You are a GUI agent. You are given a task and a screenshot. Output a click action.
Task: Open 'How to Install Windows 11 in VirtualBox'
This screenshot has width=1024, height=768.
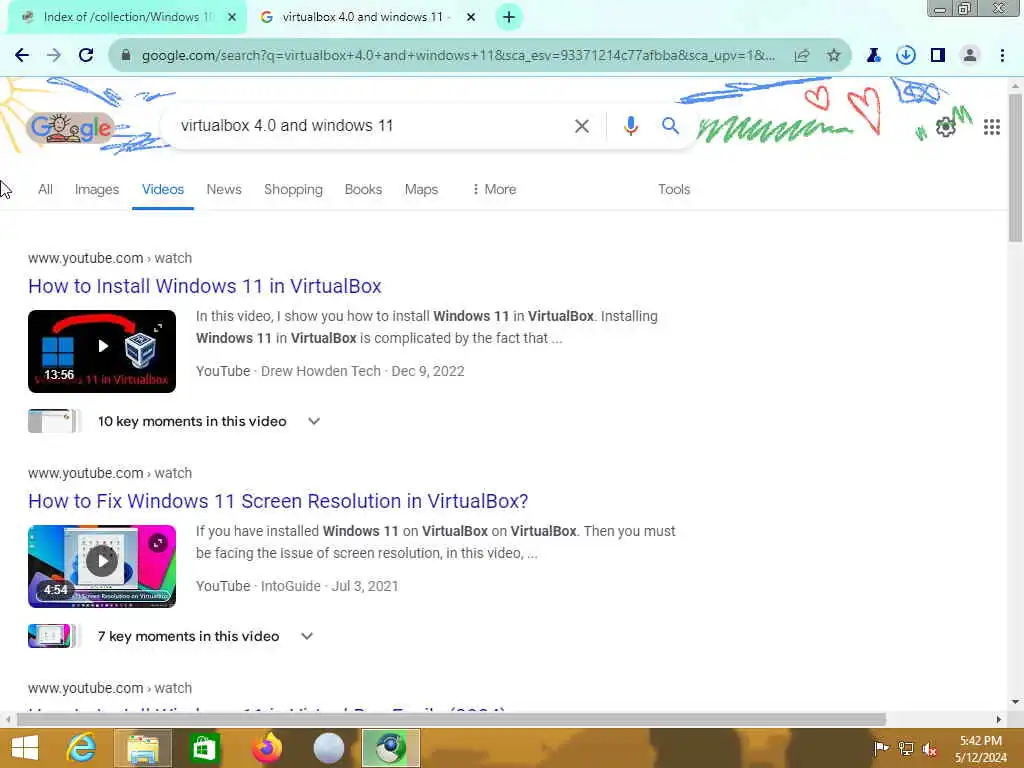(x=204, y=286)
